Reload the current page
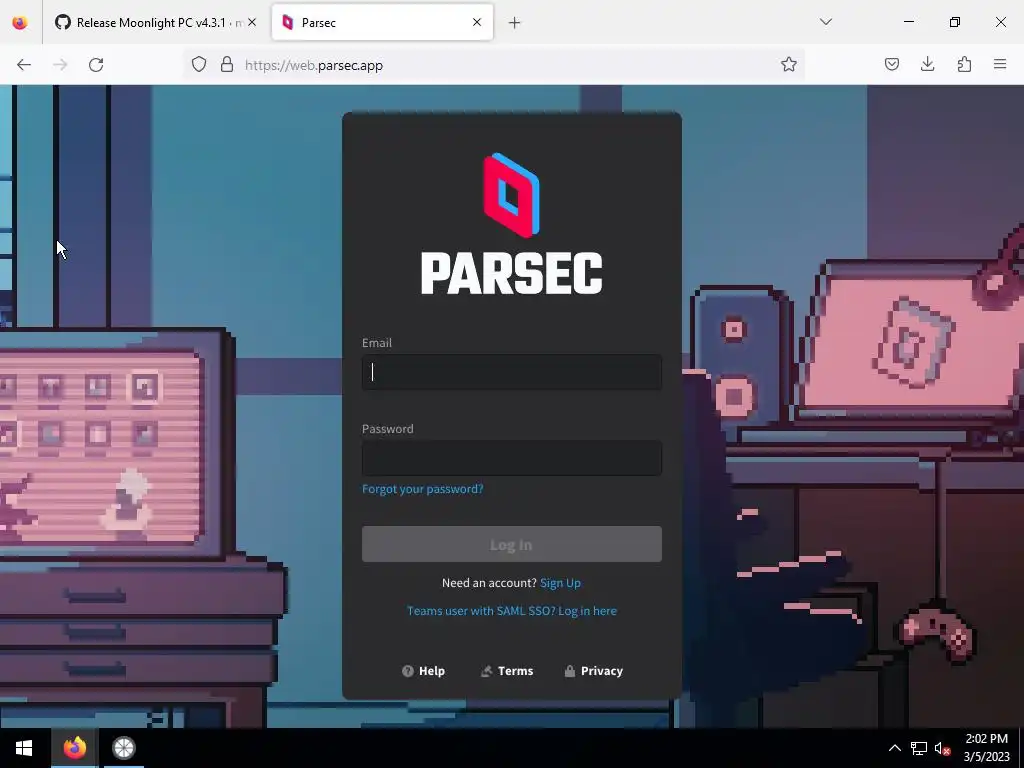This screenshot has width=1024, height=768. (x=96, y=65)
